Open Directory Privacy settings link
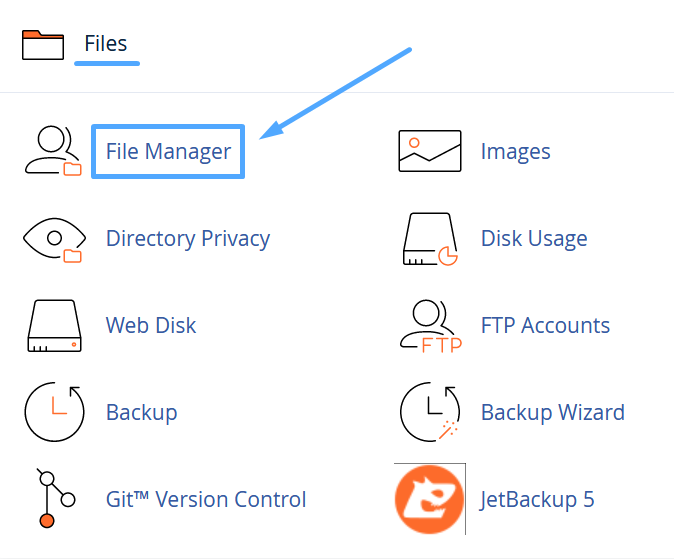This screenshot has width=674, height=559. click(188, 239)
